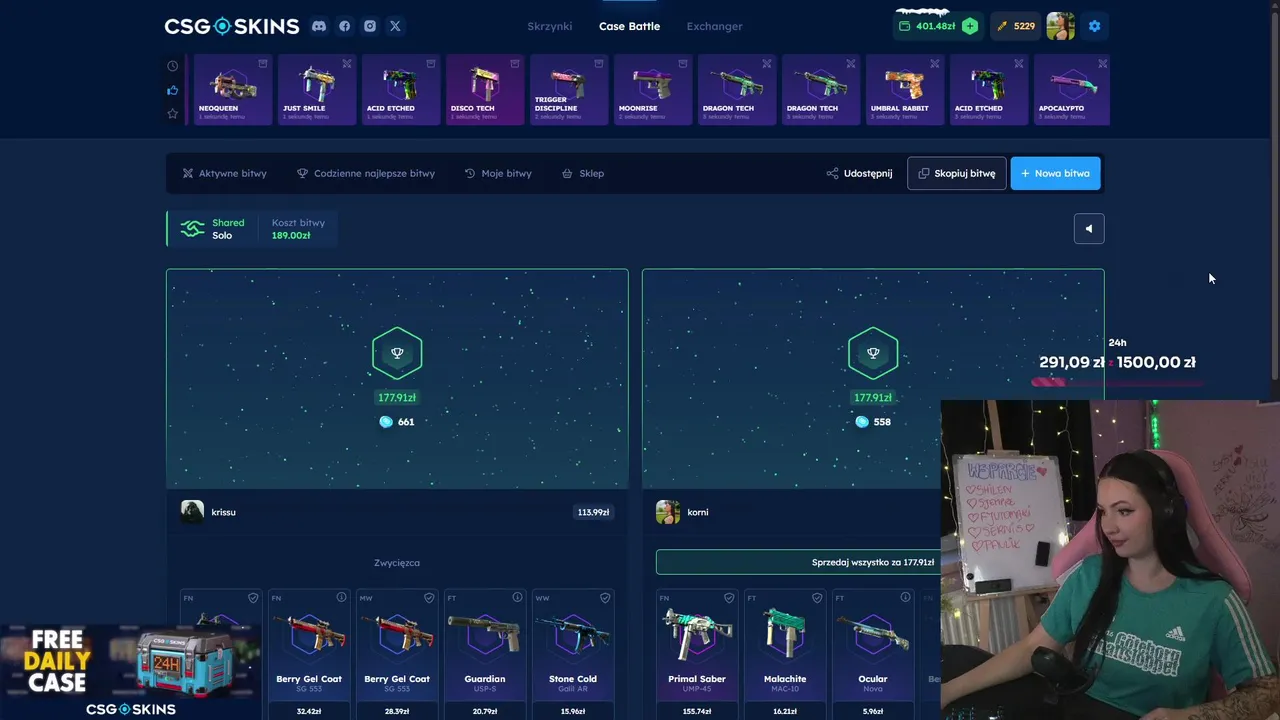The height and width of the screenshot is (720, 1280).
Task: Click the 24h 1500,00 zł progress bar
Action: click(1117, 381)
